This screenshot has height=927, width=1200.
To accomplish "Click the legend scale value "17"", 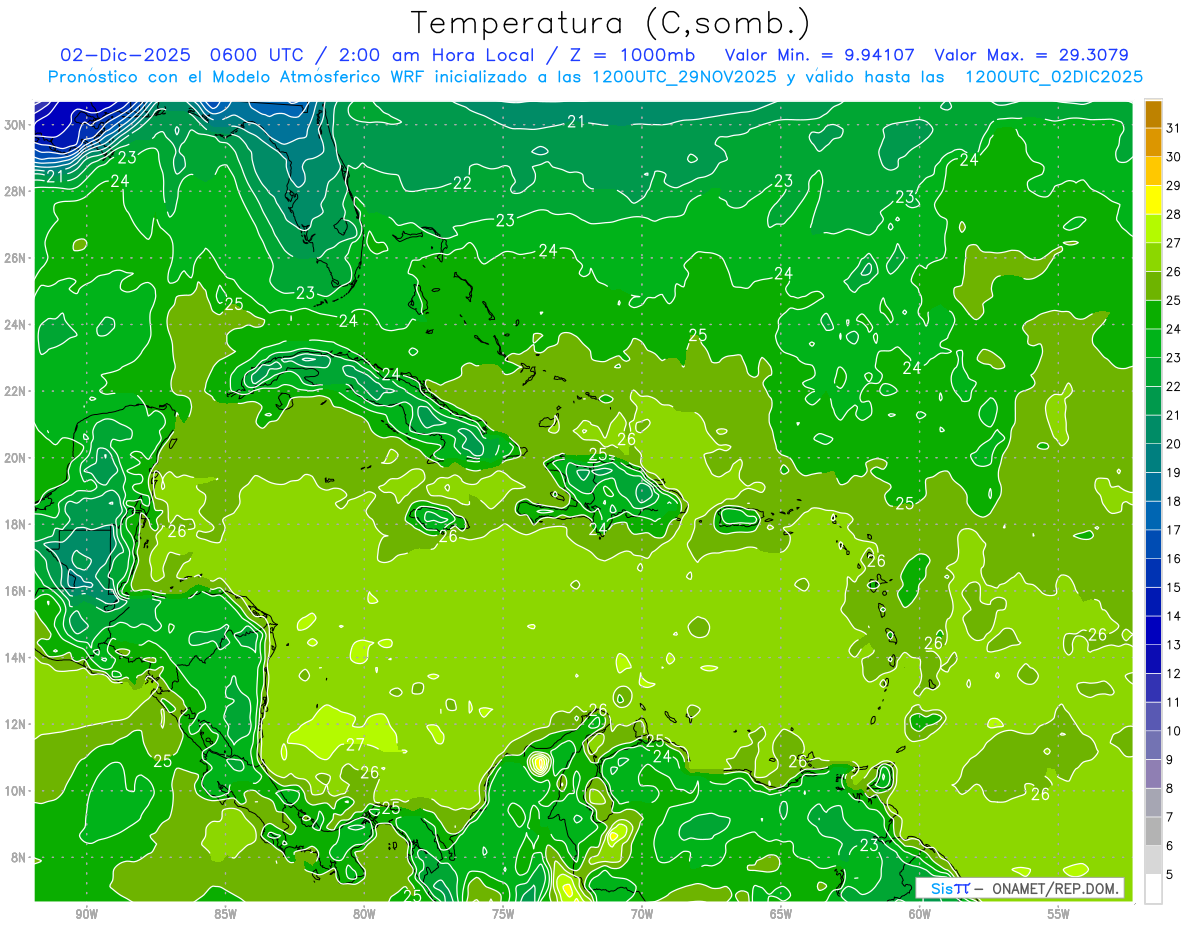I will [x=1174, y=530].
